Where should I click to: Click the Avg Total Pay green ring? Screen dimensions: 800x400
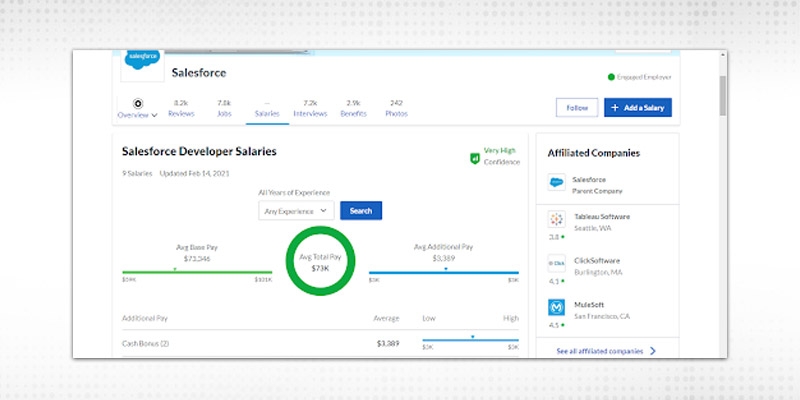tap(320, 261)
